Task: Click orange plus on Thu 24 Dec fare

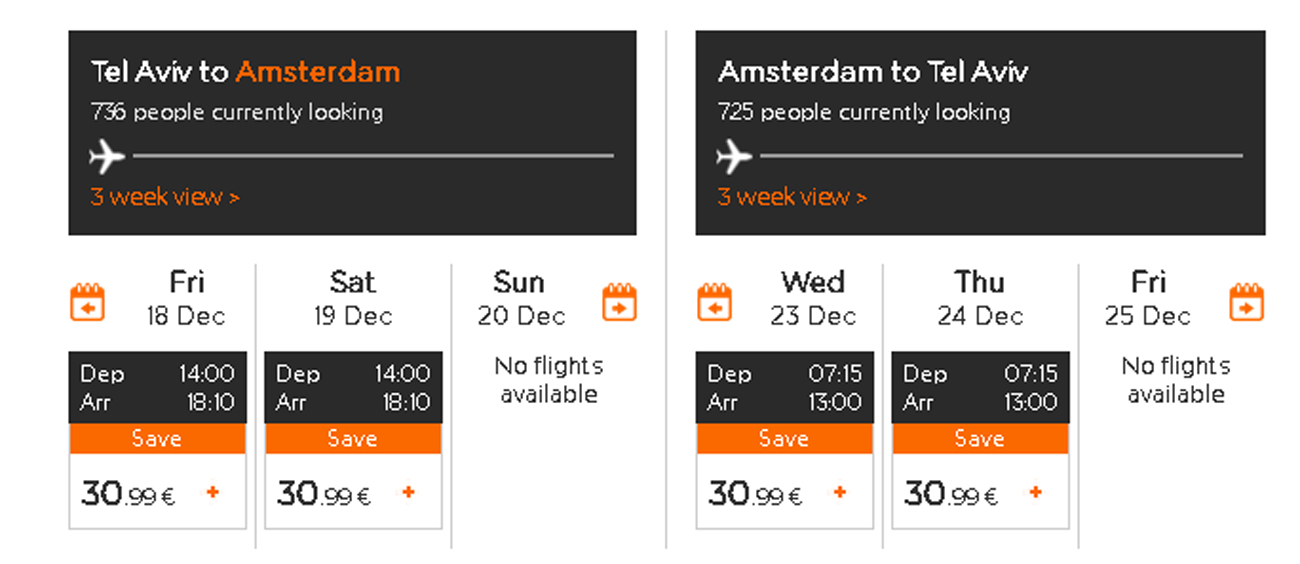Action: (1035, 492)
